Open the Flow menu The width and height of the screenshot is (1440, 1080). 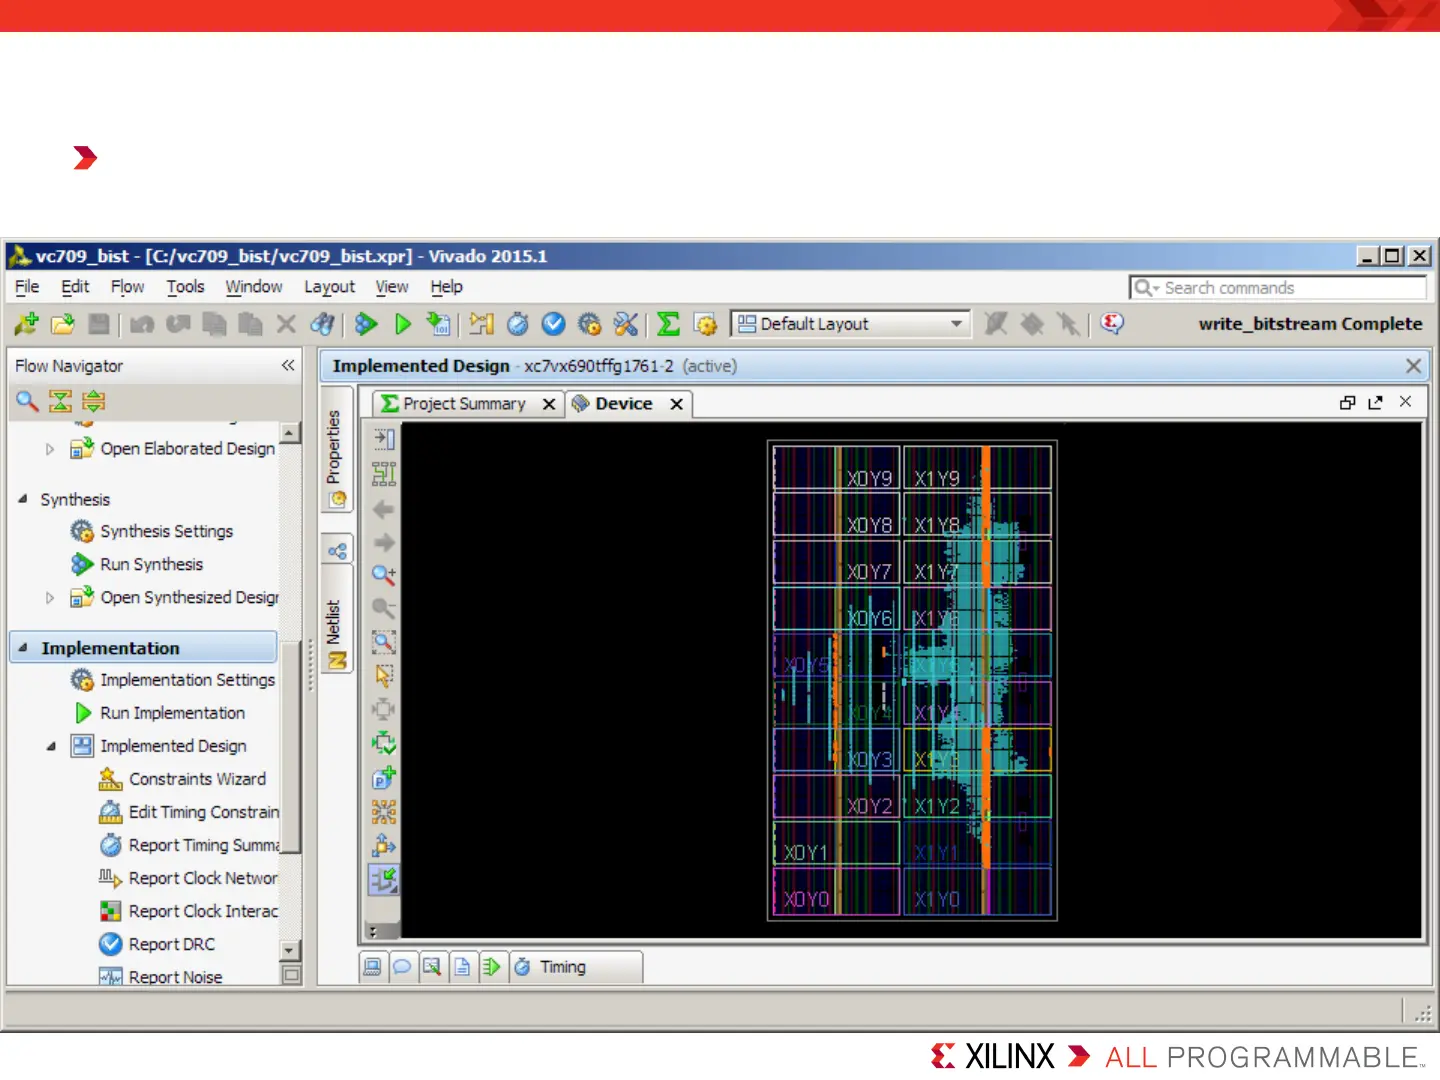click(127, 287)
